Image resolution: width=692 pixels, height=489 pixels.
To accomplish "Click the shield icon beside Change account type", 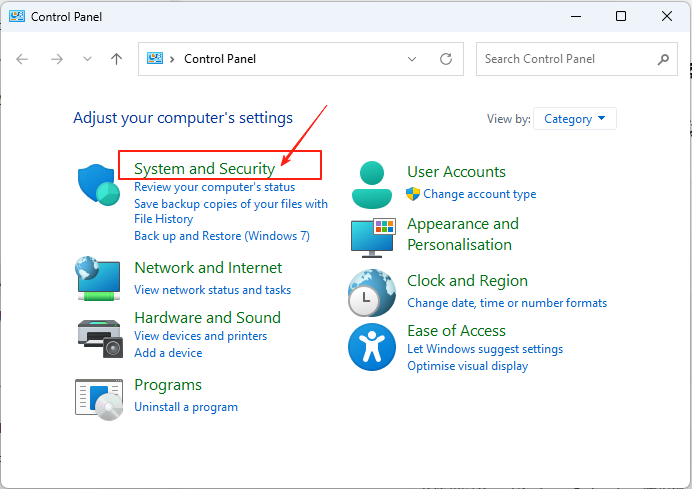I will 413,194.
